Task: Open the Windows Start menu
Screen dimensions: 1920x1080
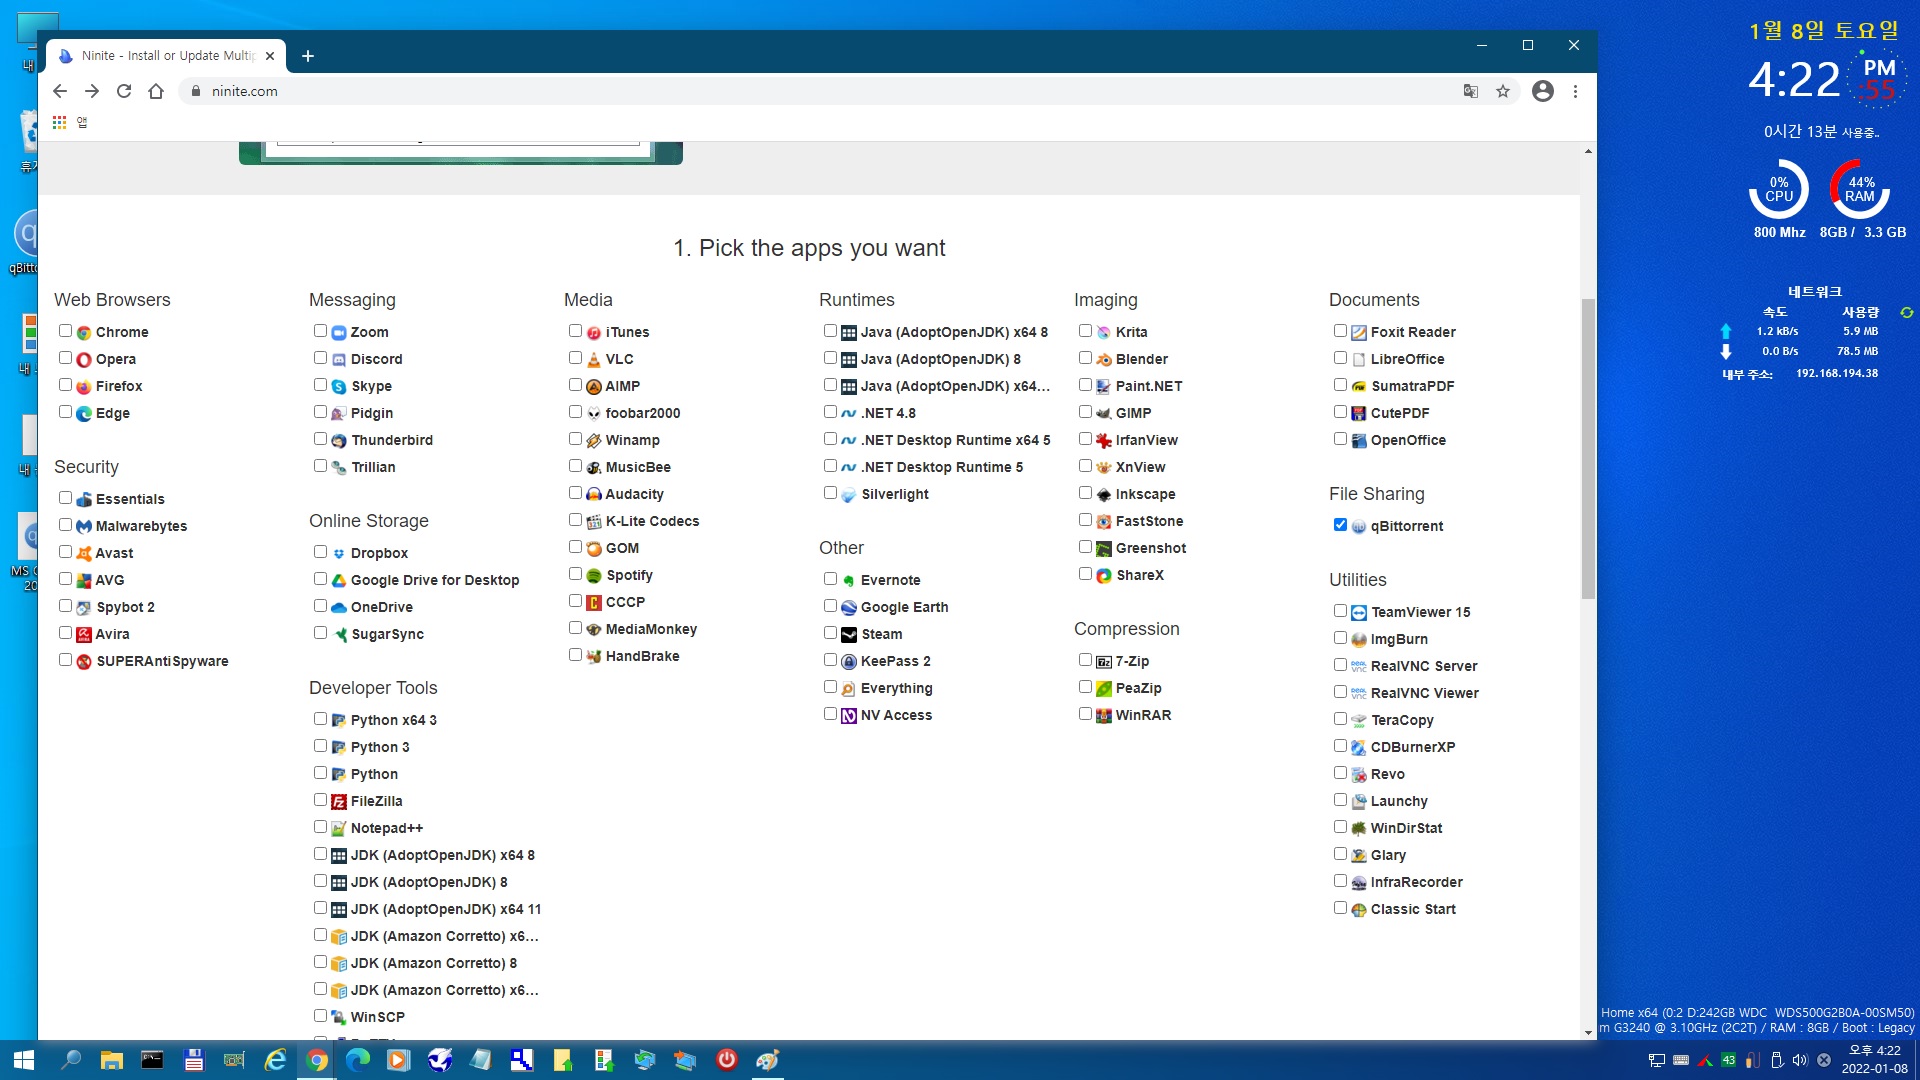Action: pos(24,1060)
